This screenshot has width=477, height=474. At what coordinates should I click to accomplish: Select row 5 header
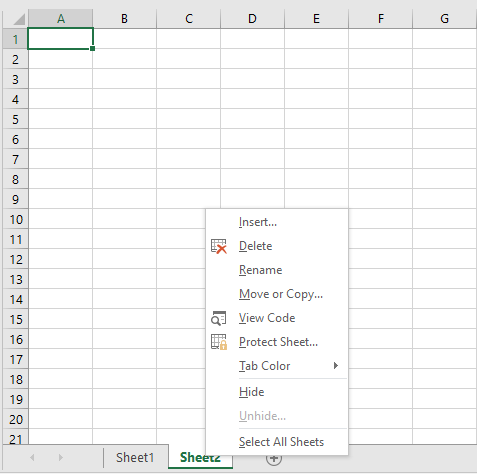(x=15, y=119)
